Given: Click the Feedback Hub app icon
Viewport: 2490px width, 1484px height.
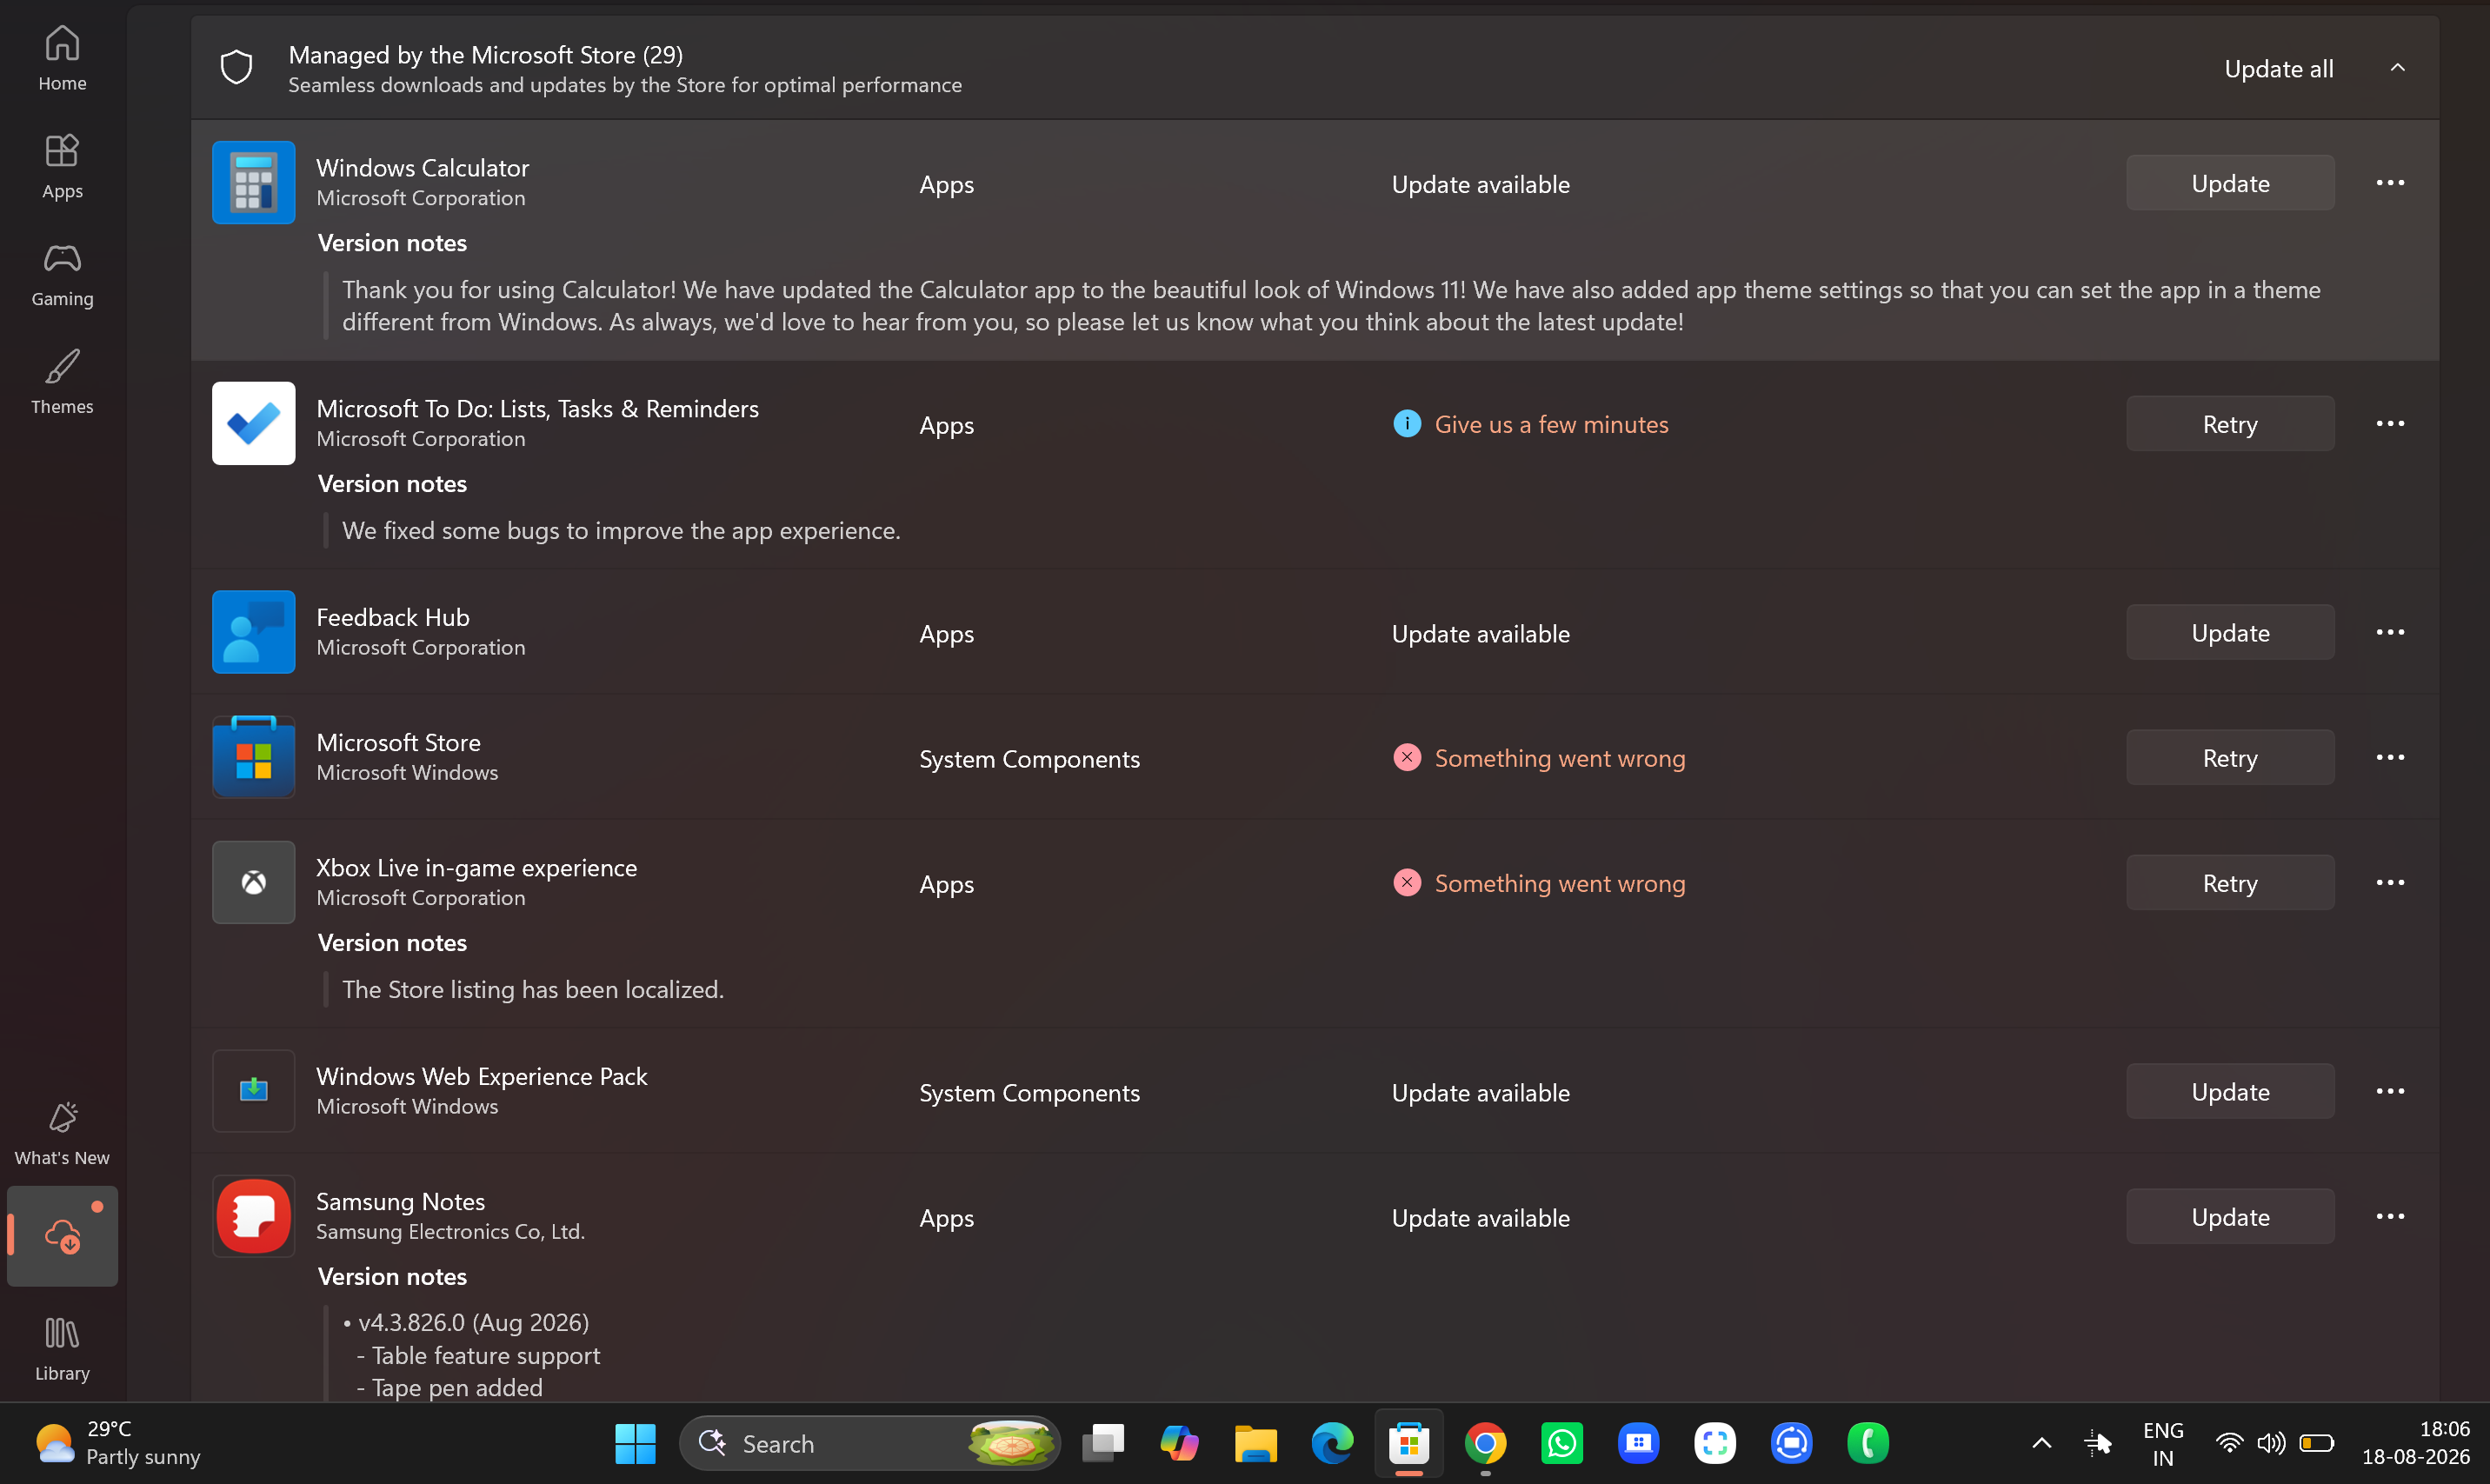Looking at the screenshot, I should point(254,632).
